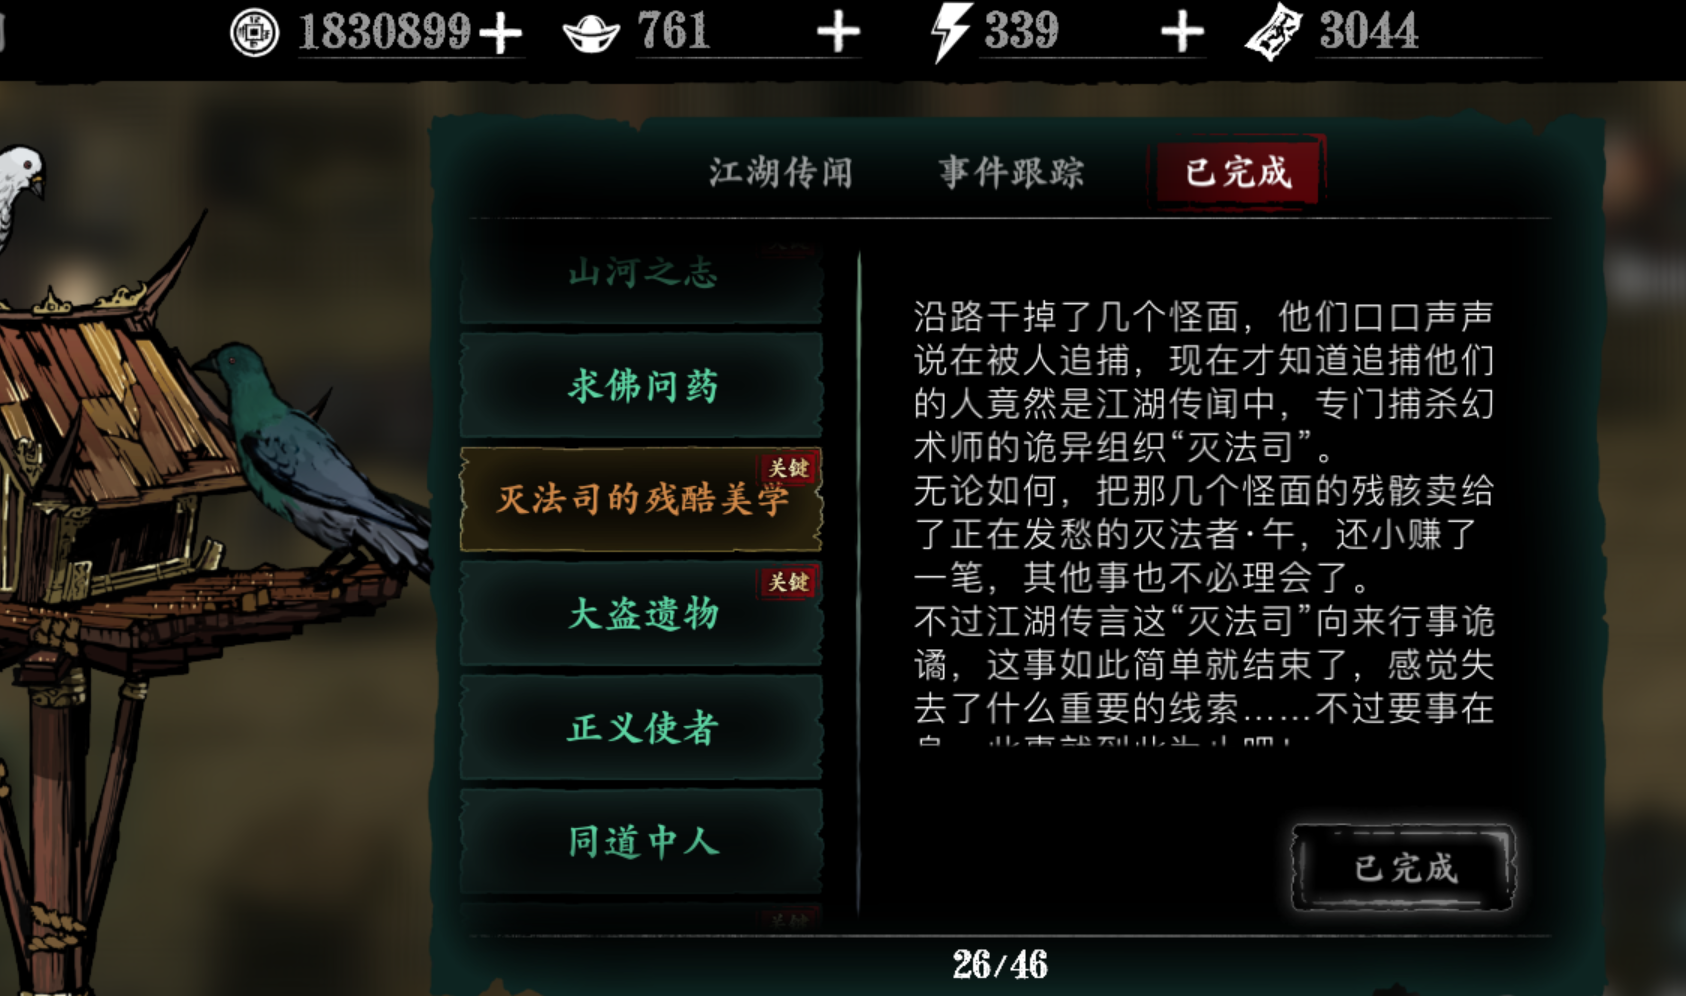Open the 正义使者 quest entry
Image resolution: width=1686 pixels, height=996 pixels.
[x=641, y=727]
